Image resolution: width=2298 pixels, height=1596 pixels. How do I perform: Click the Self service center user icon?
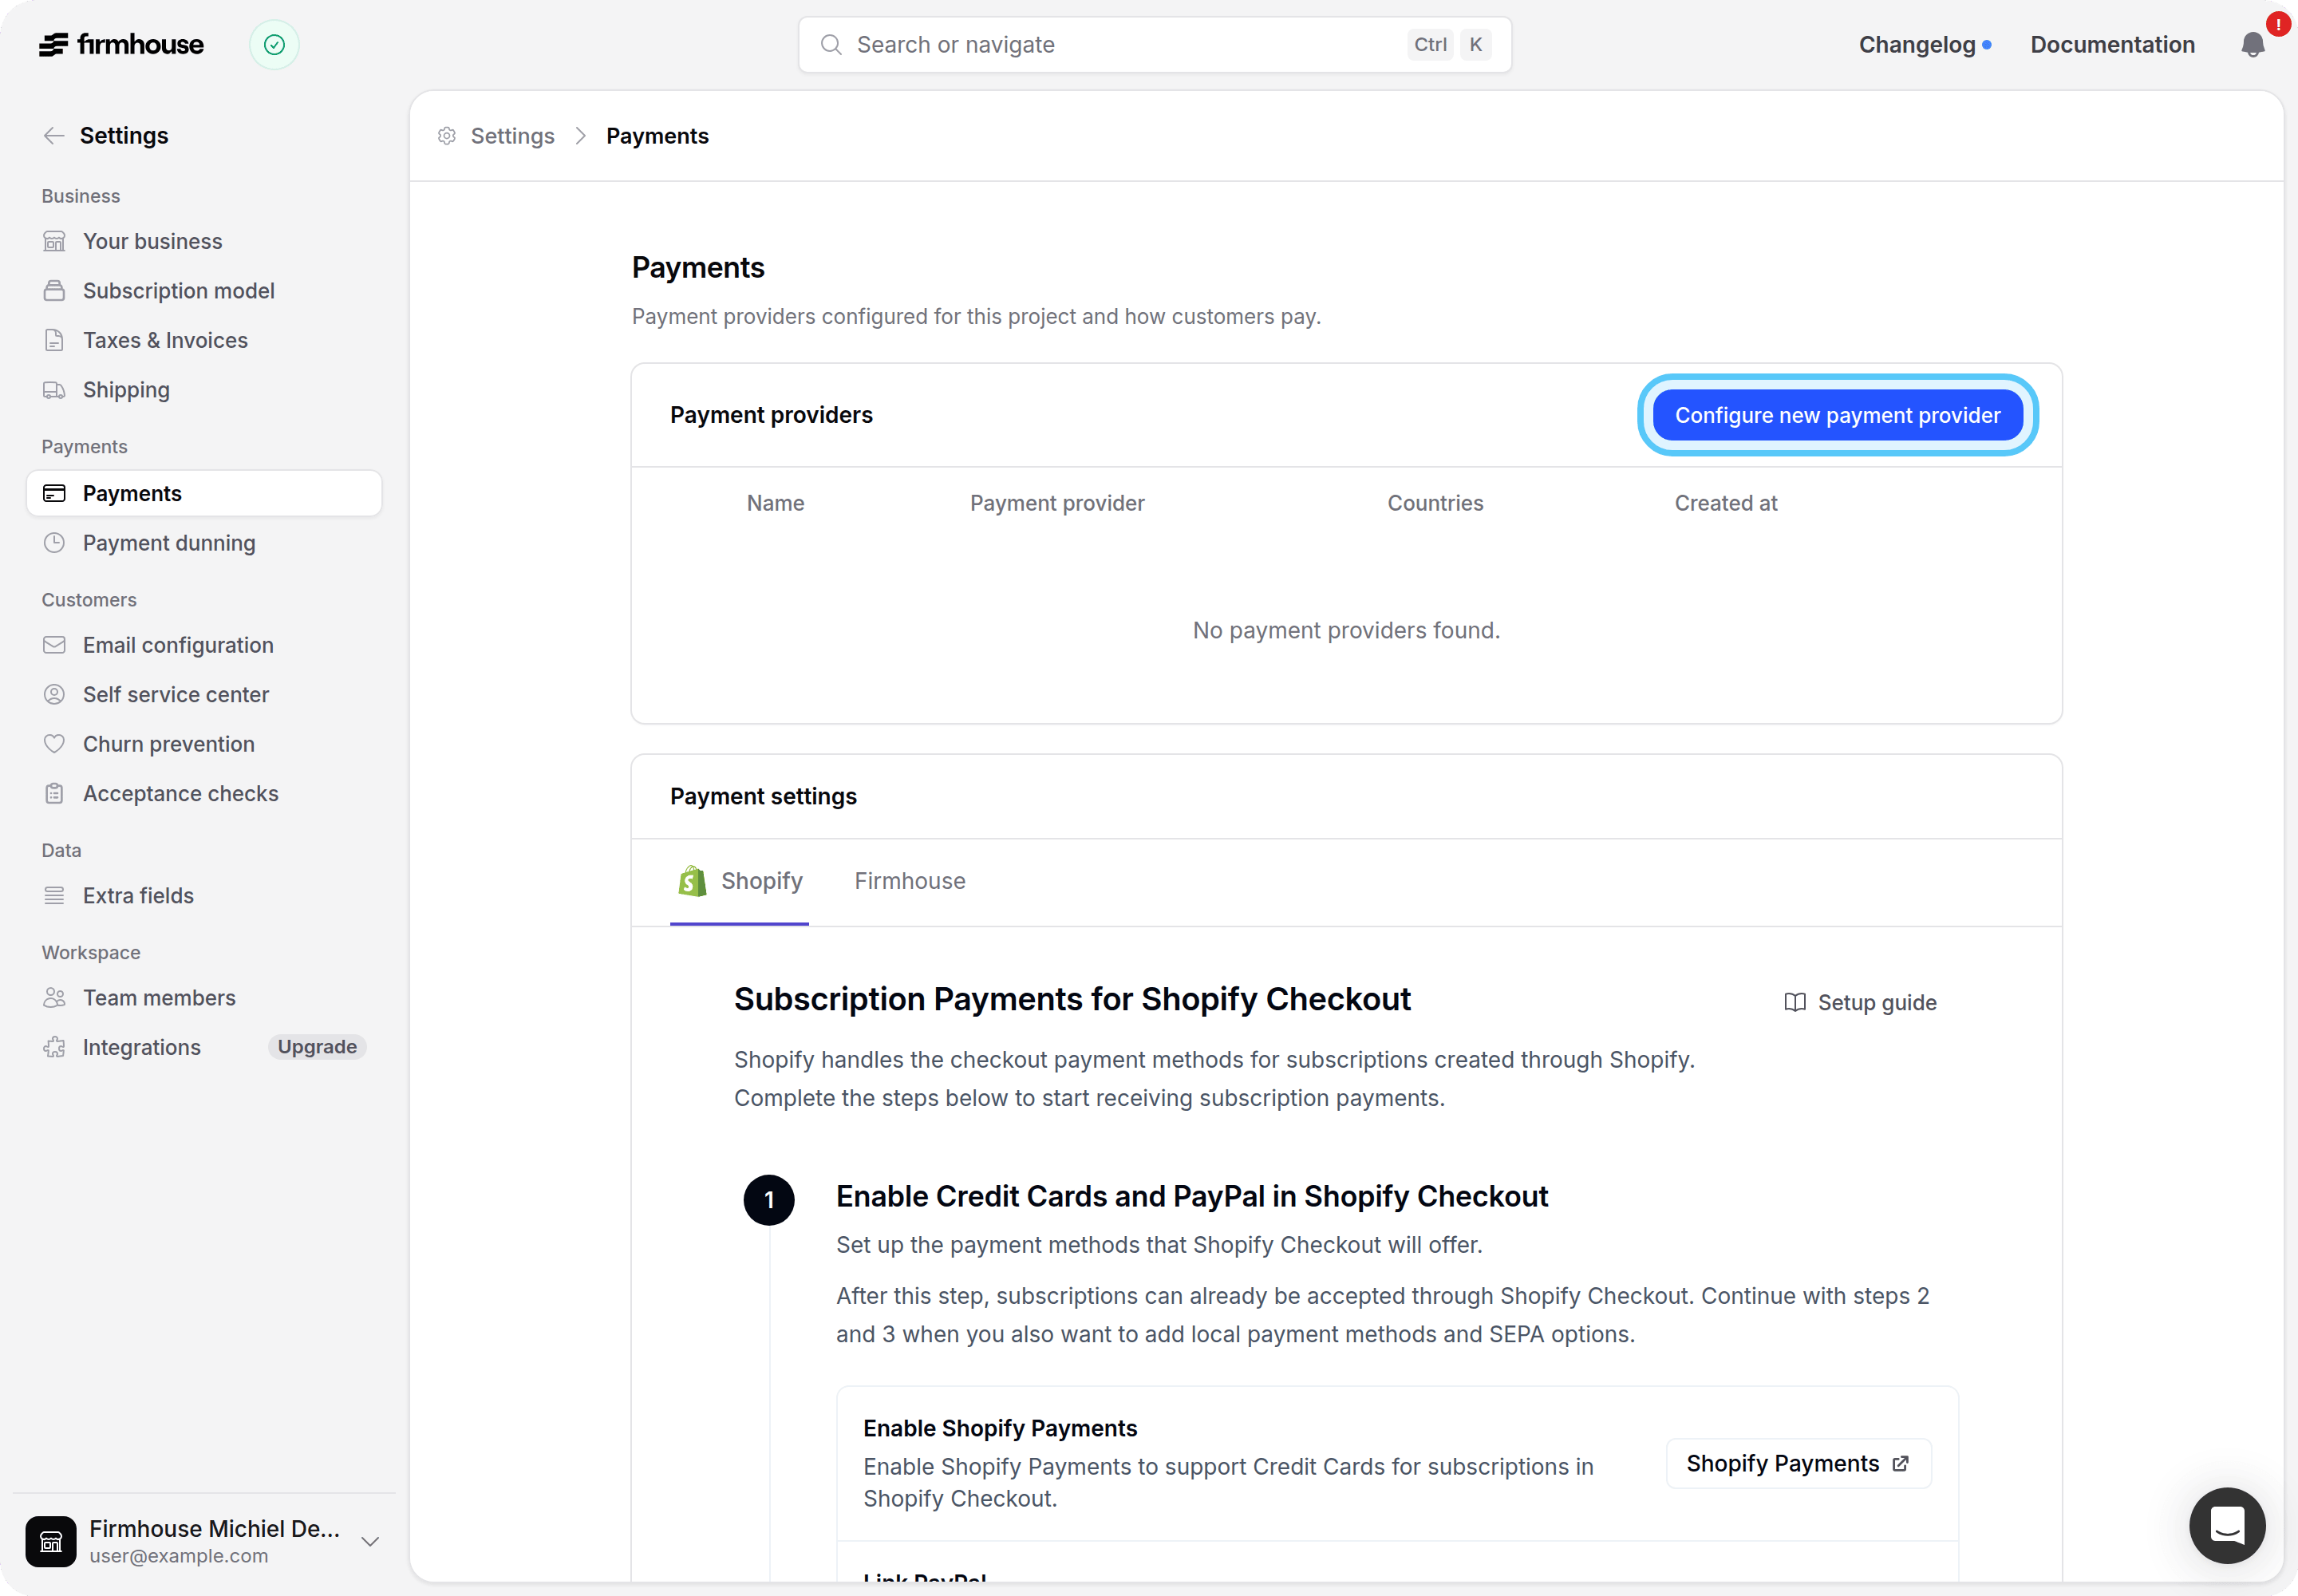[x=54, y=695]
